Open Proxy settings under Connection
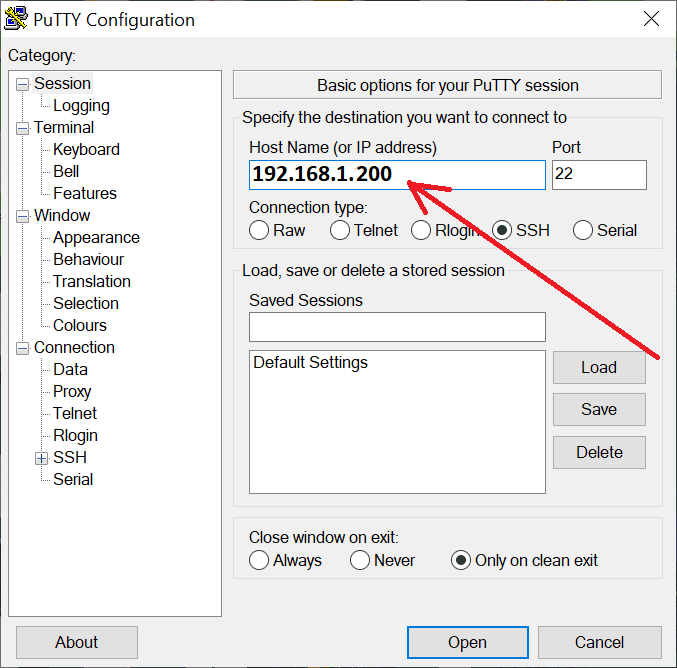Image resolution: width=677 pixels, height=668 pixels. coord(72,392)
